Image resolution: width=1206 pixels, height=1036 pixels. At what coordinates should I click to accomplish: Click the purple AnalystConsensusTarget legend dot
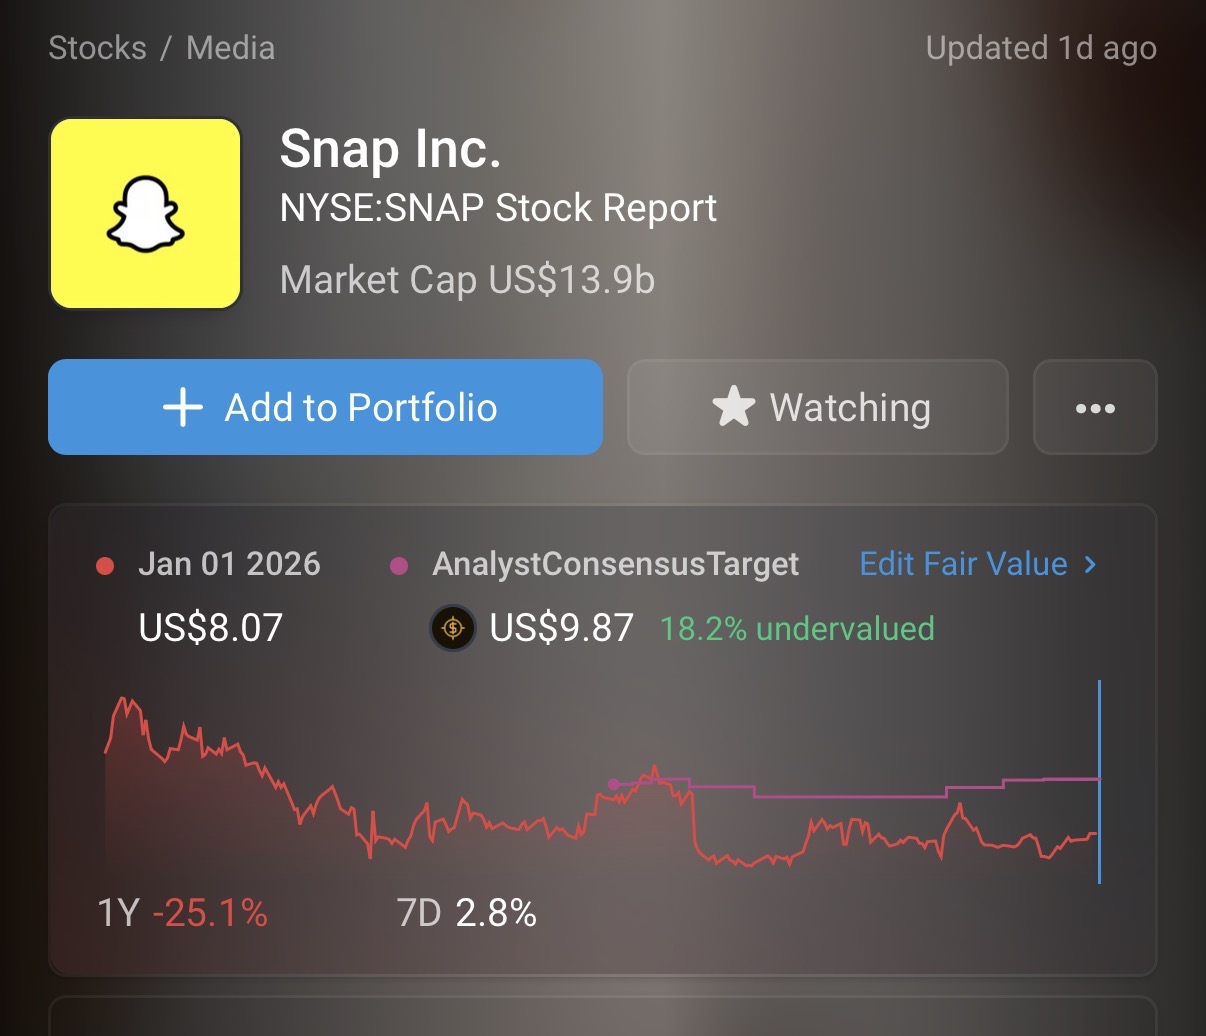click(399, 566)
